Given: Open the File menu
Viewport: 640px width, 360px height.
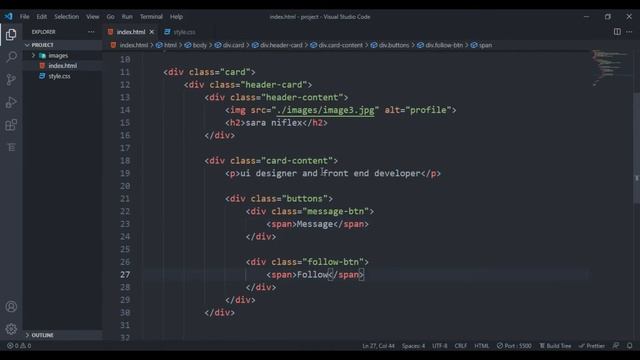Looking at the screenshot, I should click(24, 17).
